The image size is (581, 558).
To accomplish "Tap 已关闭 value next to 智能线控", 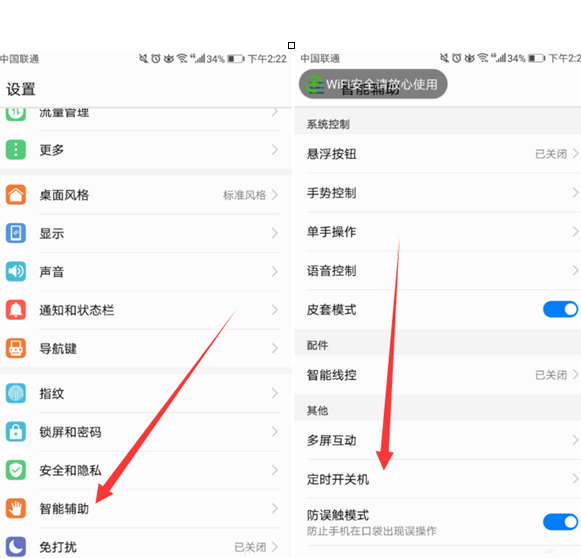I will [x=551, y=375].
